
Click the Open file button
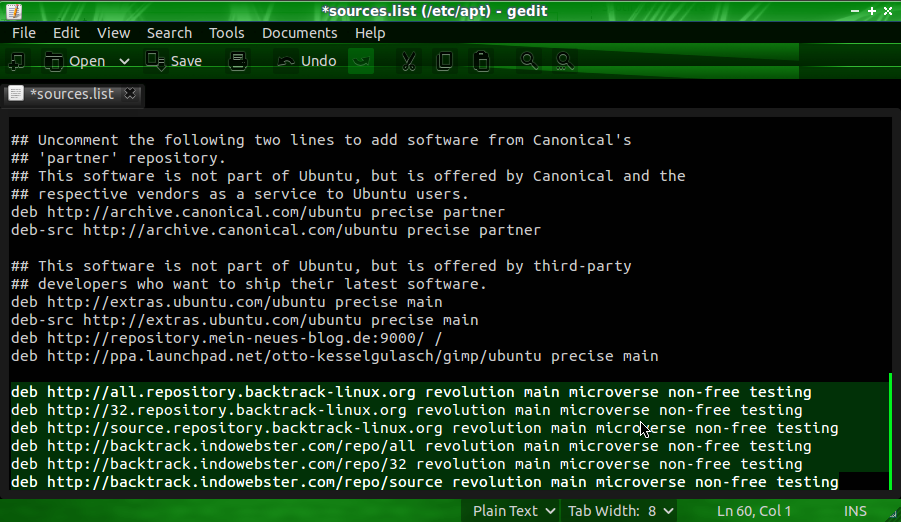coord(75,61)
